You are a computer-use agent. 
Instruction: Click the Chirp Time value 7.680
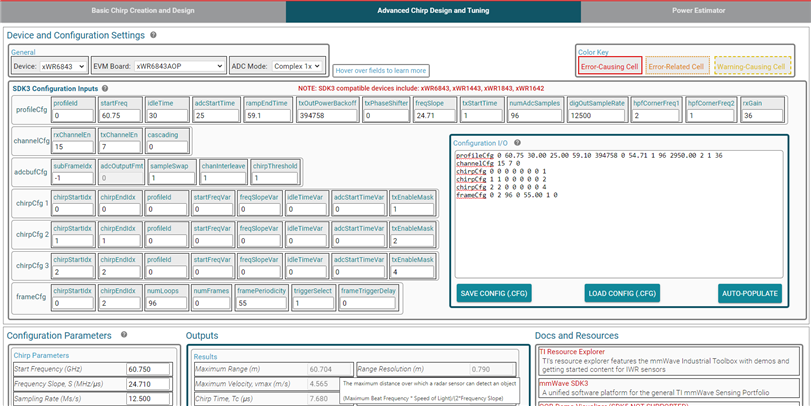tap(323, 399)
